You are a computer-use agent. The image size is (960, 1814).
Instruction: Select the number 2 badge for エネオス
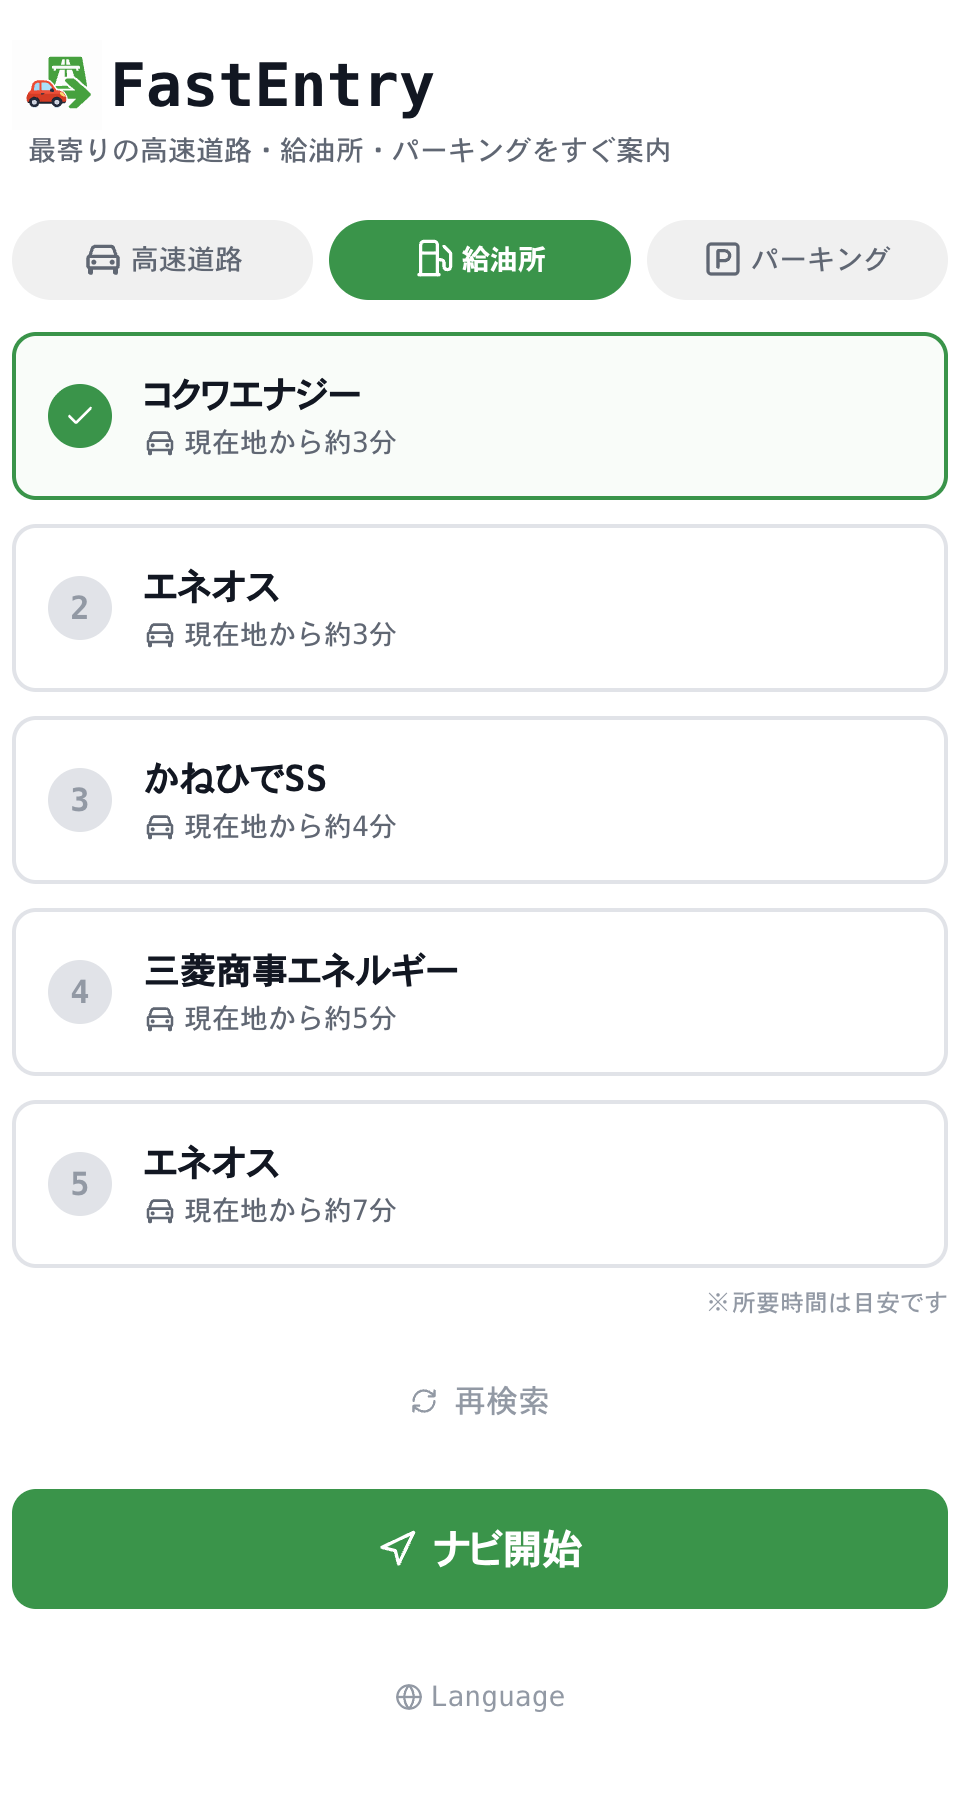[80, 608]
